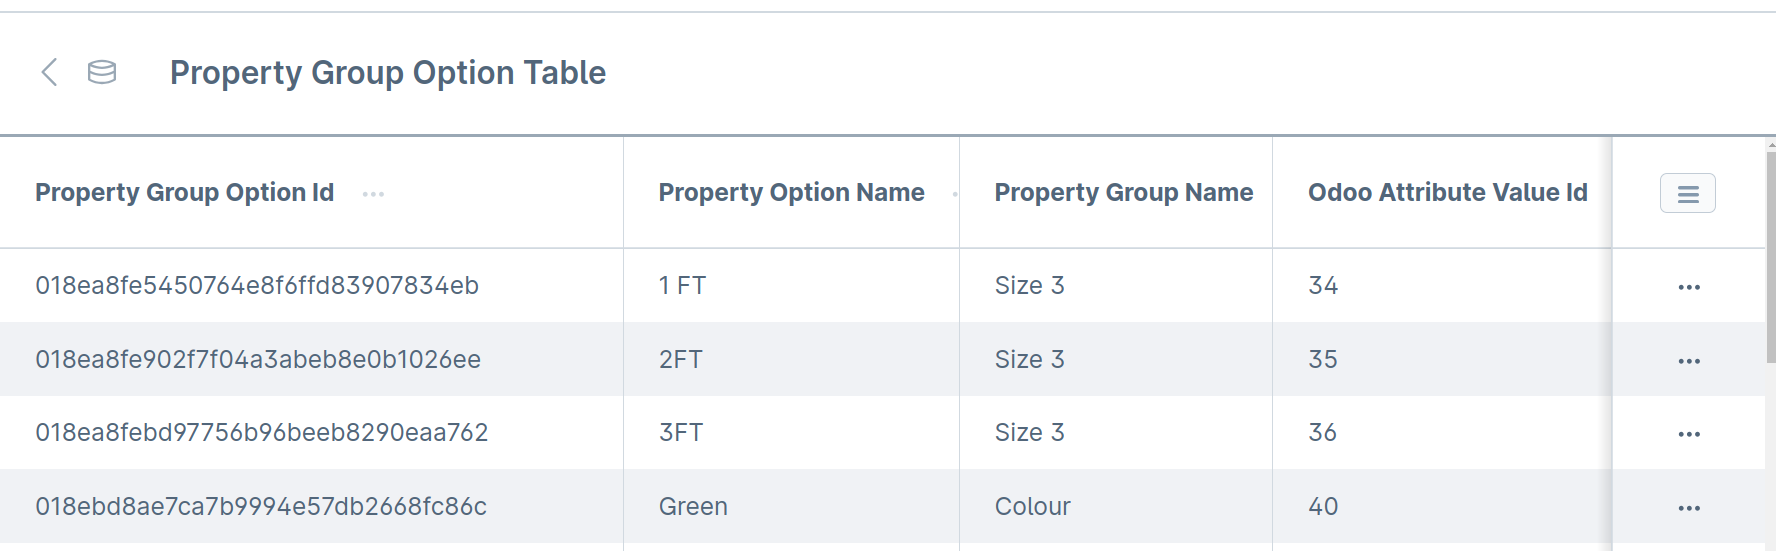Select the Green option name cell

693,506
